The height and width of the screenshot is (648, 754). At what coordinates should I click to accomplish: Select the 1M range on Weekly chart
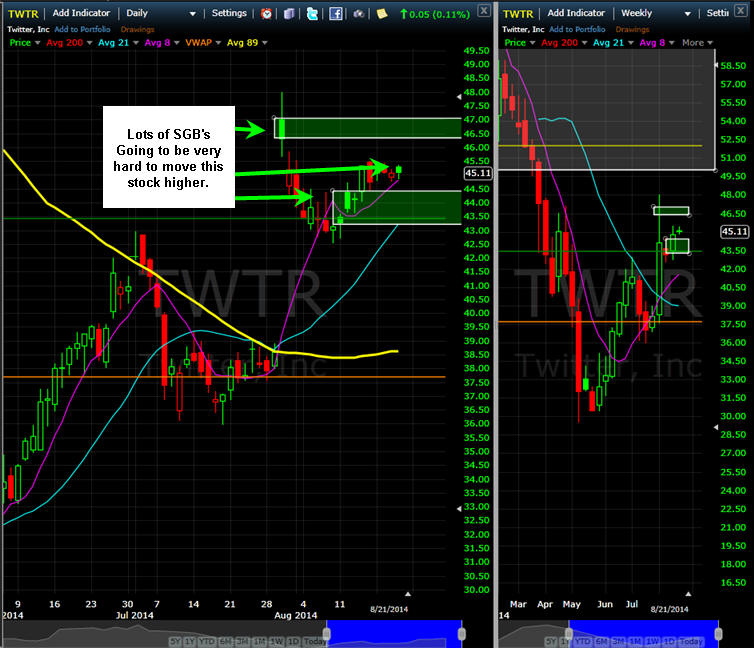[x=635, y=641]
